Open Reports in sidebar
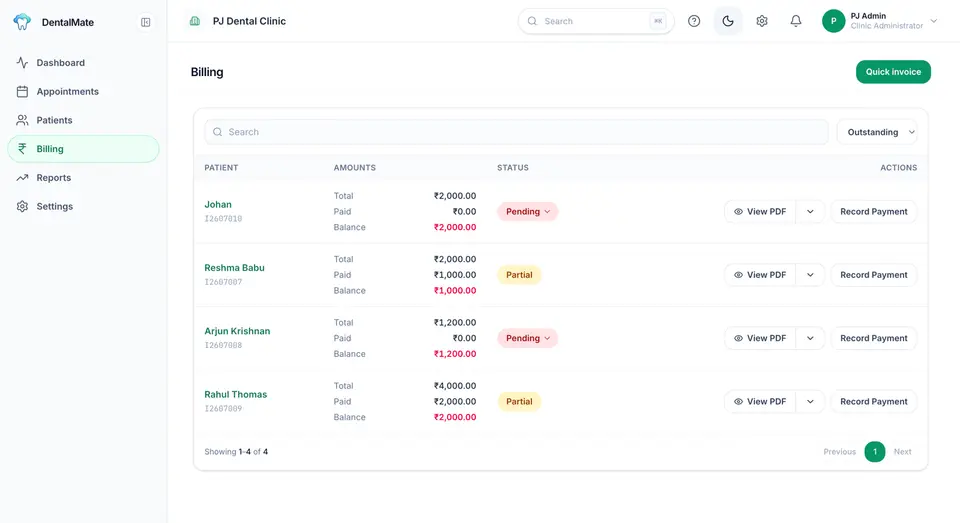The width and height of the screenshot is (960, 523). 83,178
